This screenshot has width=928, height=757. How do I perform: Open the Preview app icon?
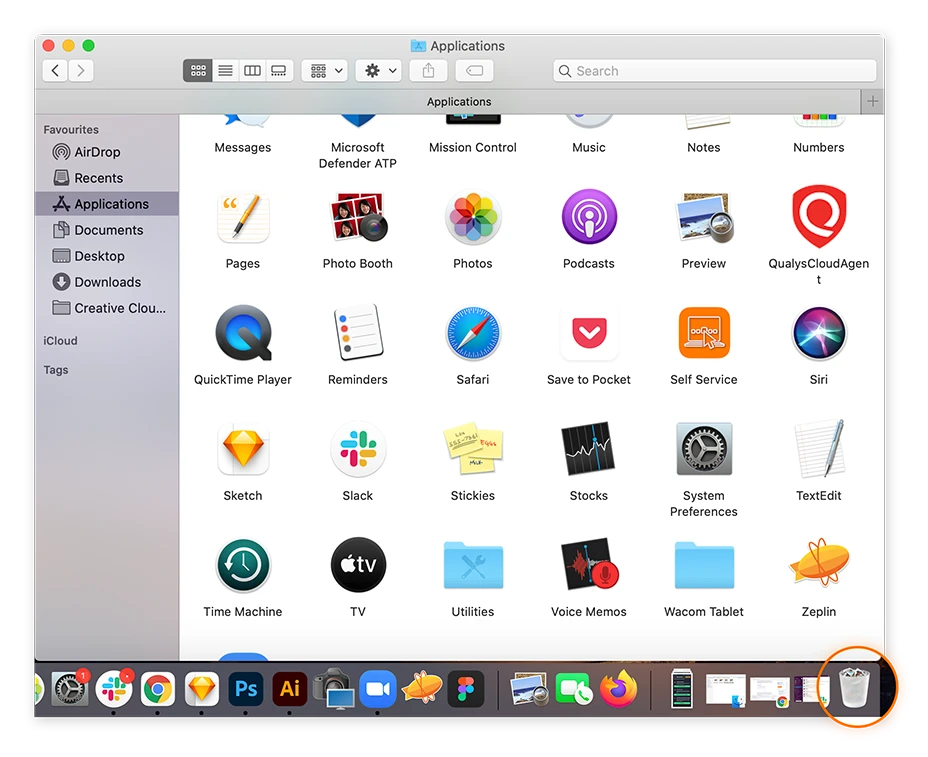(704, 217)
